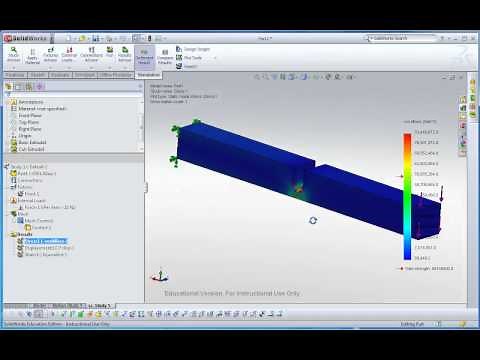Open the Results Advisor tool
The width and height of the screenshot is (480, 360).
(125, 54)
